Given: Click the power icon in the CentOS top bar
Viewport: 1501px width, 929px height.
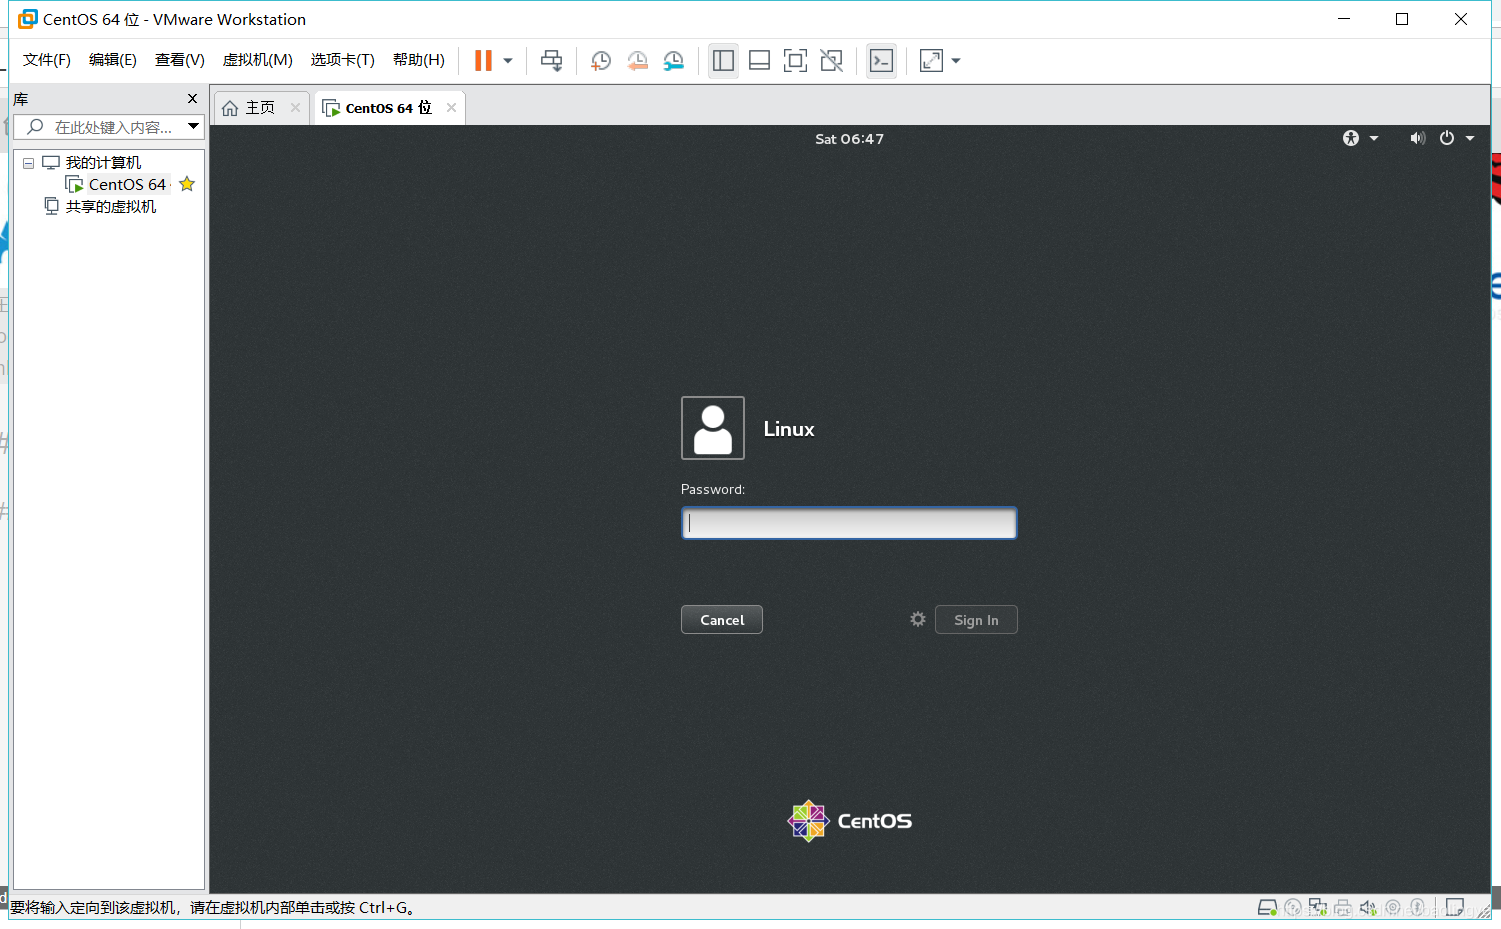Looking at the screenshot, I should point(1447,138).
